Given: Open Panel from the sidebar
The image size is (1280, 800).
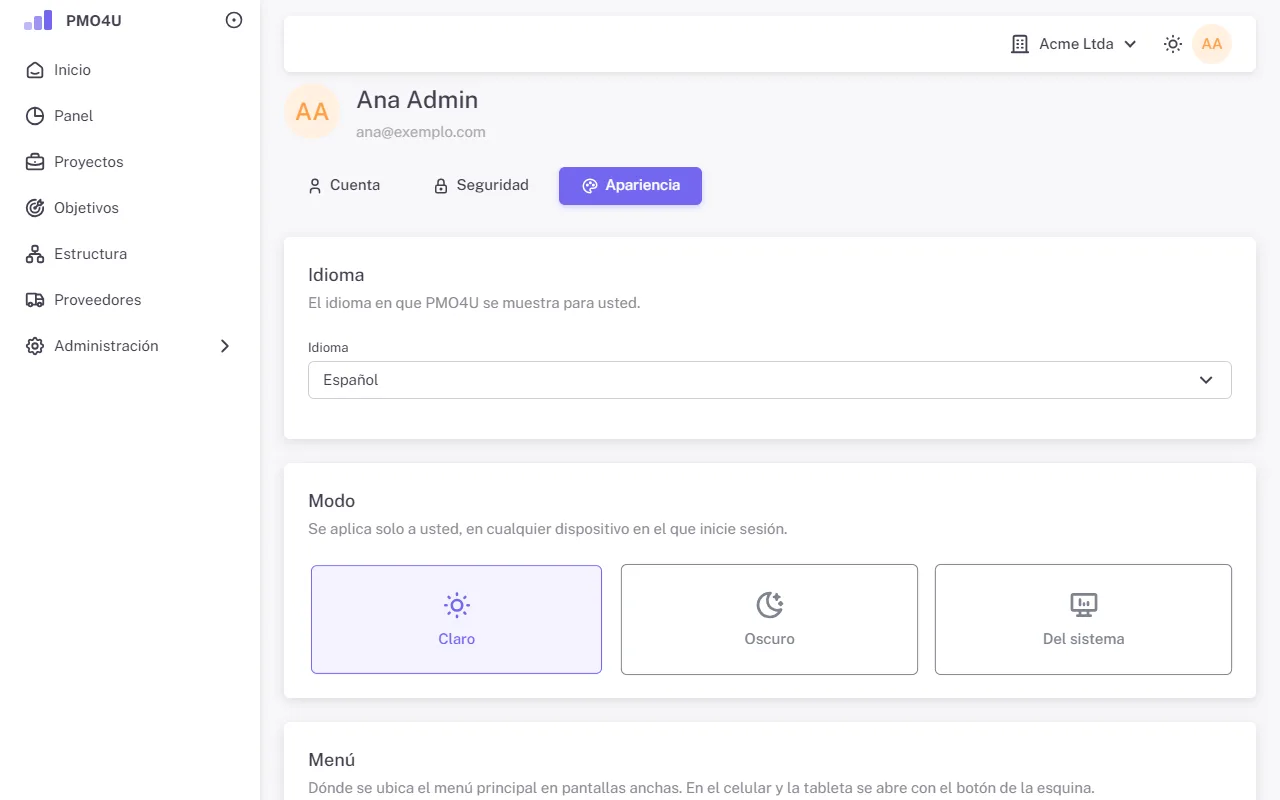Looking at the screenshot, I should (x=130, y=116).
